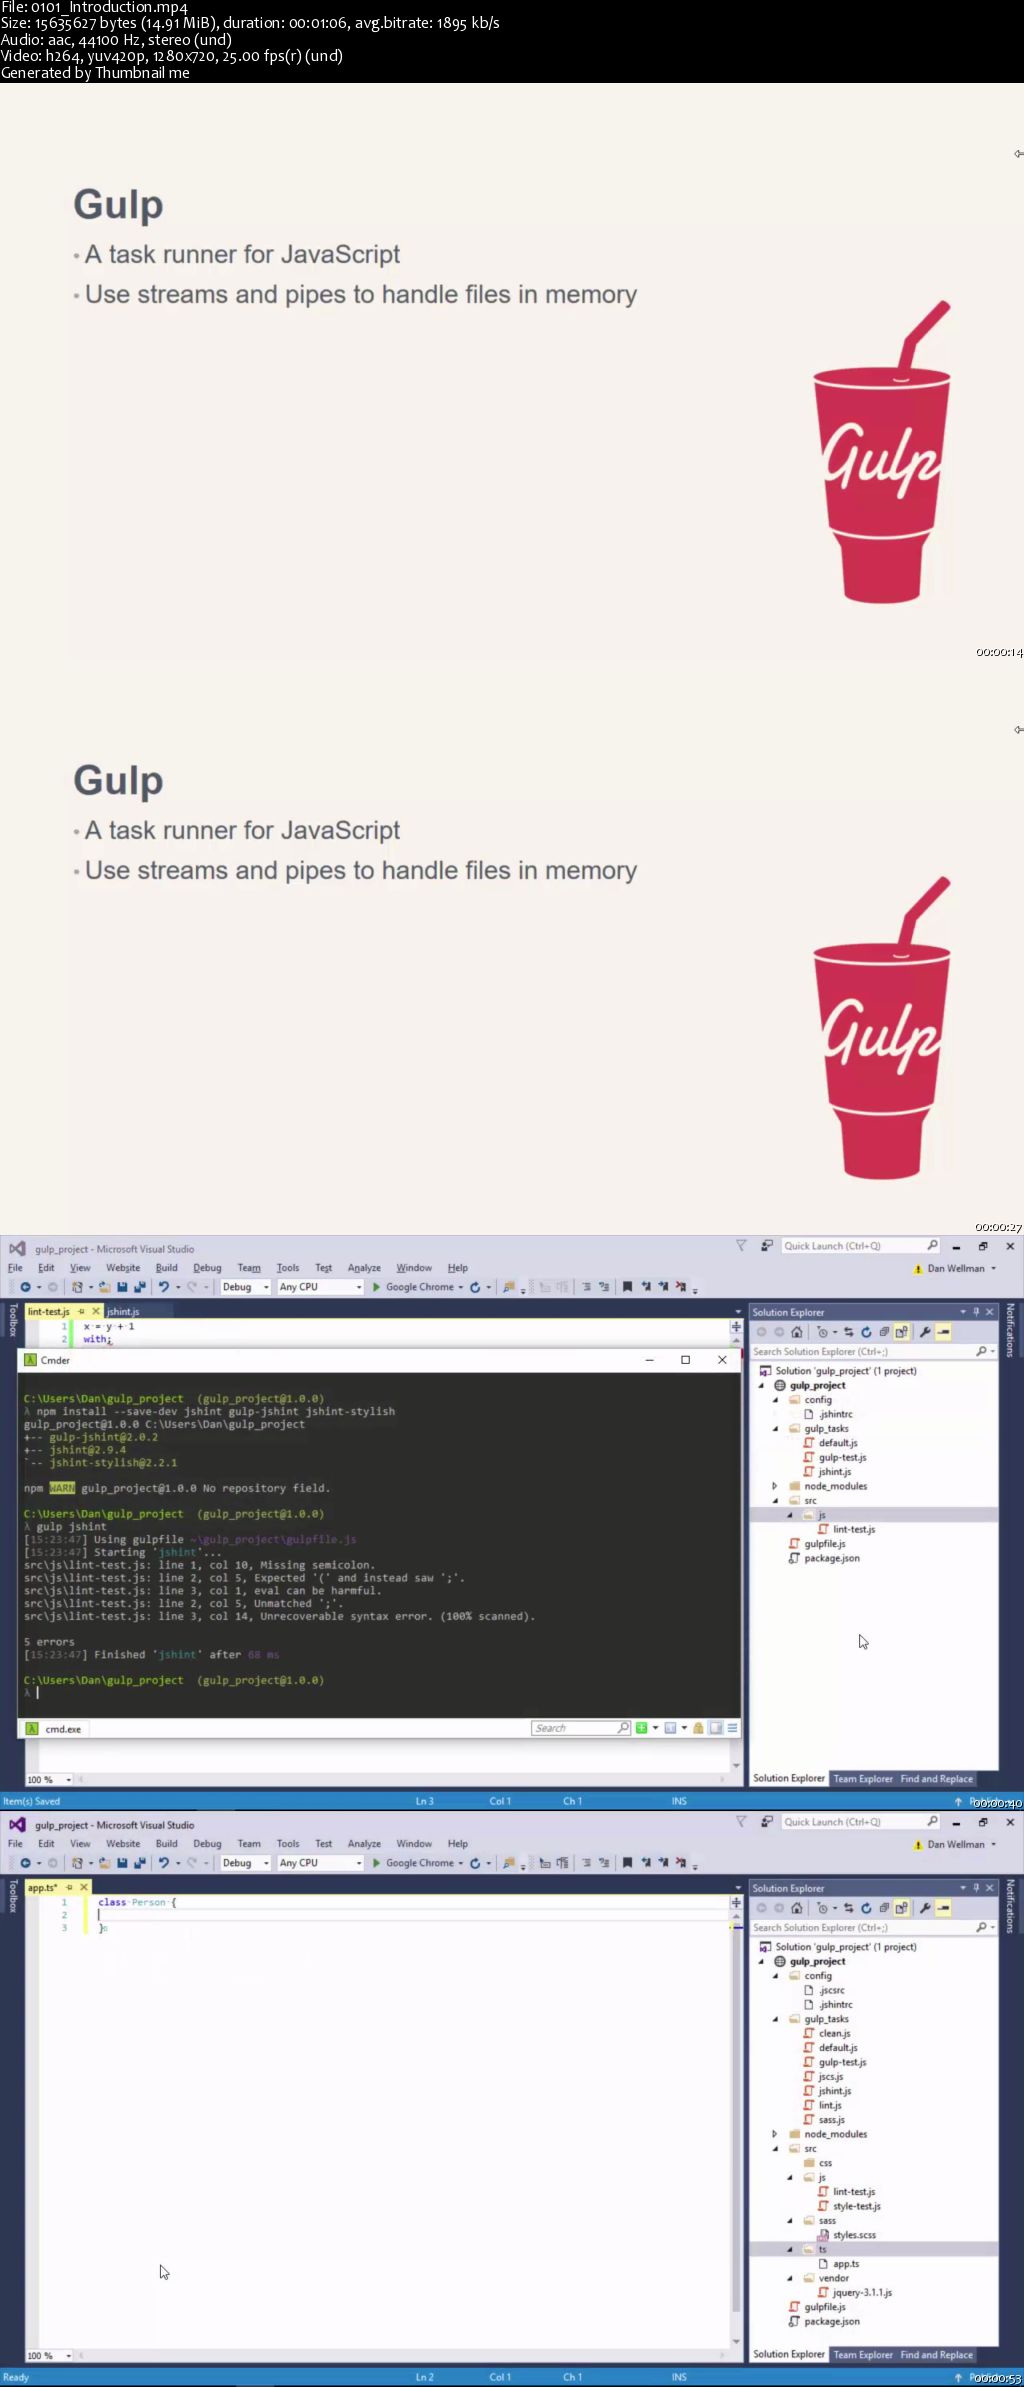Switch to Find and Replace tab in the Cmder frame
The image size is (1024, 2387).
[937, 1778]
